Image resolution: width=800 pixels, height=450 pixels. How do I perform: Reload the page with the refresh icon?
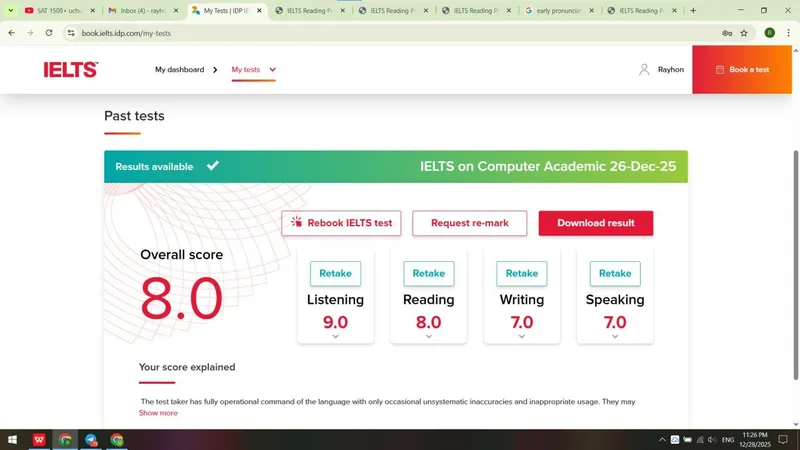(x=49, y=33)
